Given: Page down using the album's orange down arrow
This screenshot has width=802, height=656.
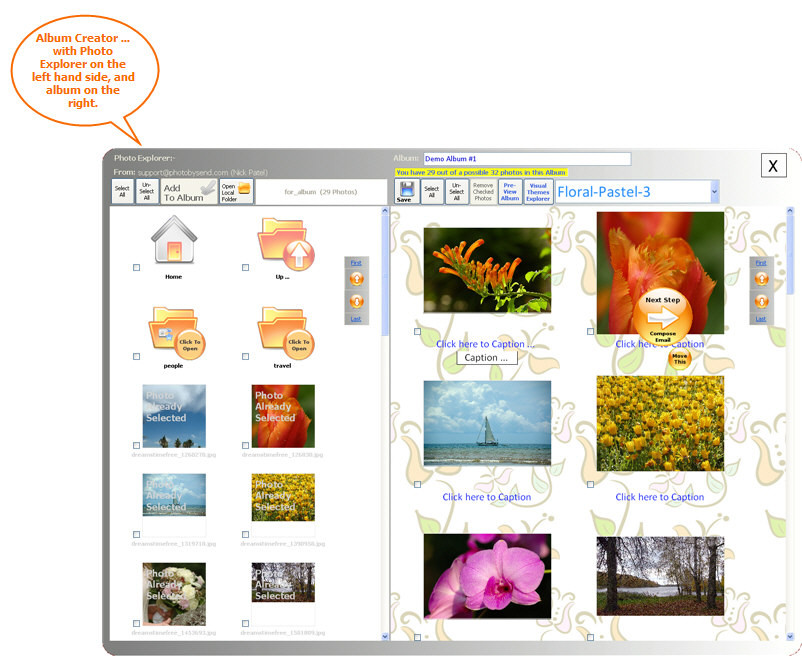Looking at the screenshot, I should [x=762, y=301].
